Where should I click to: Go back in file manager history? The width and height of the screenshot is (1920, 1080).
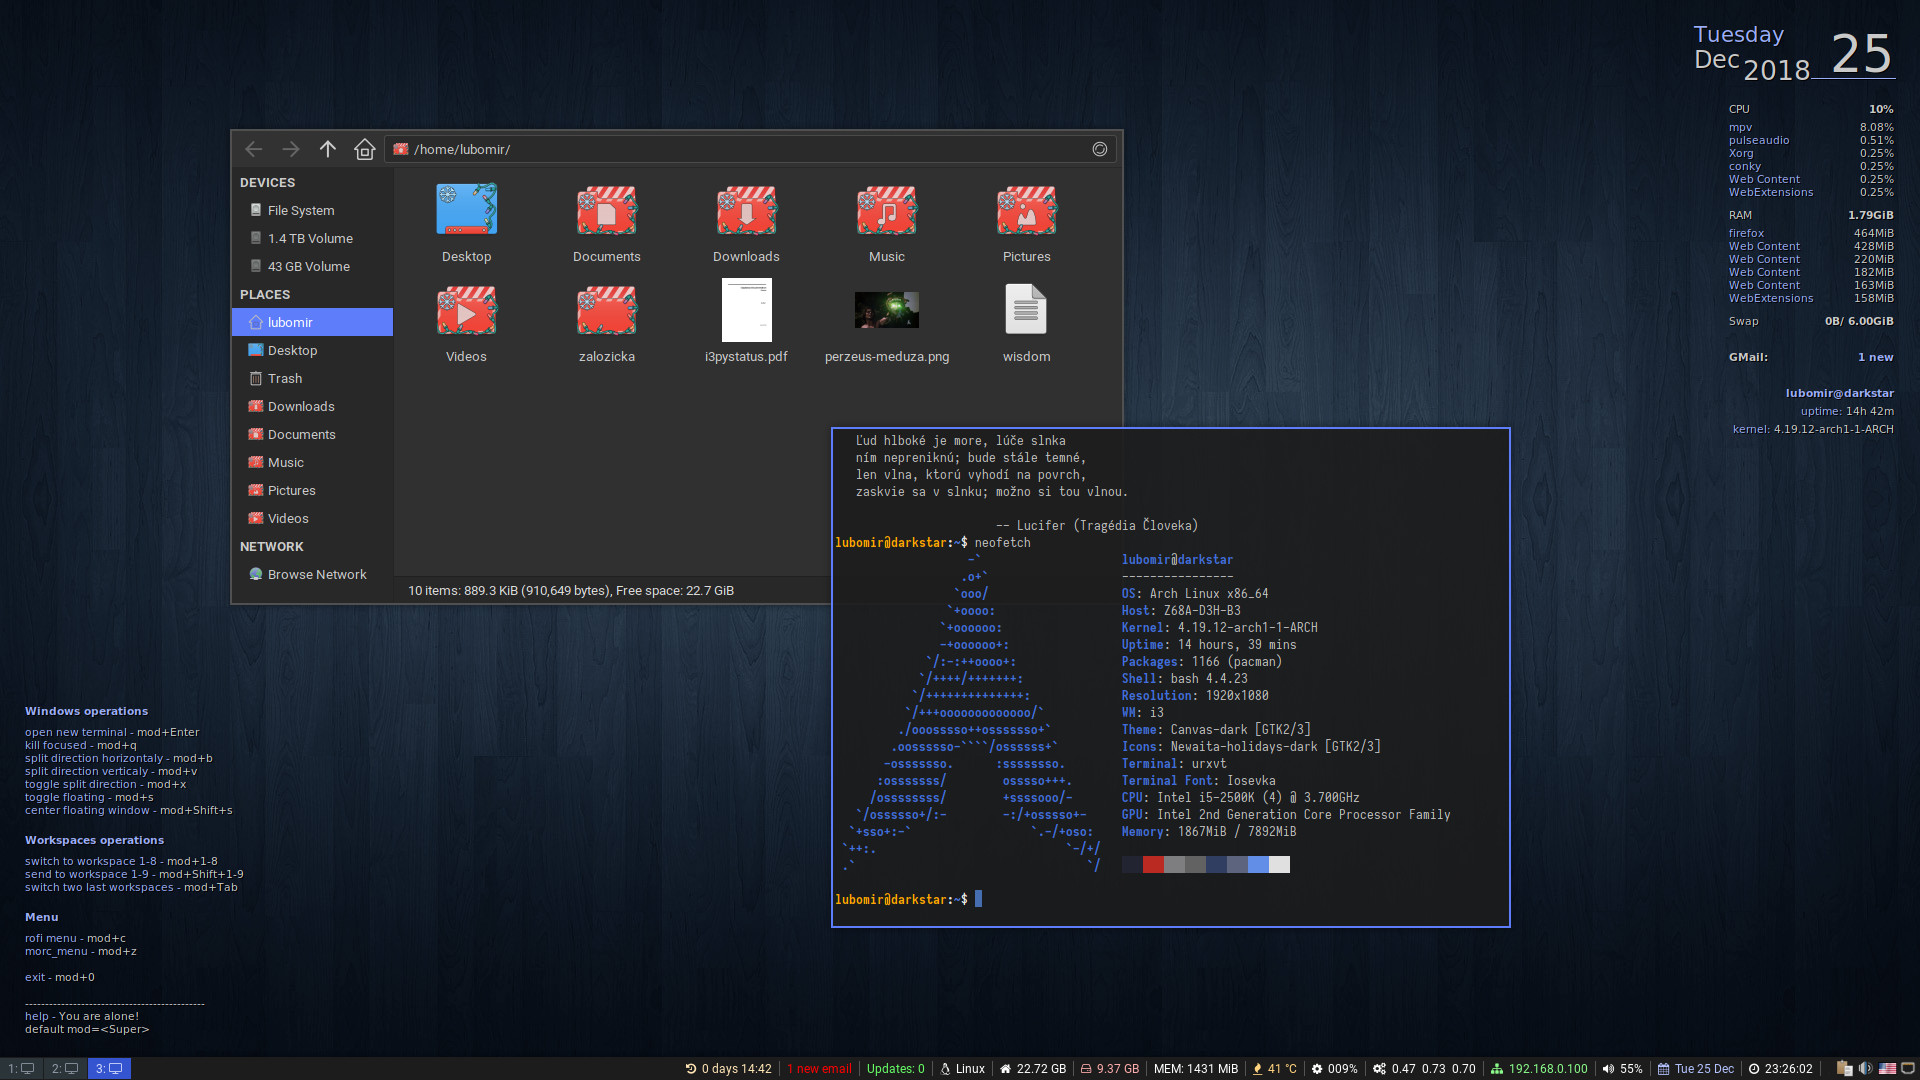point(254,149)
